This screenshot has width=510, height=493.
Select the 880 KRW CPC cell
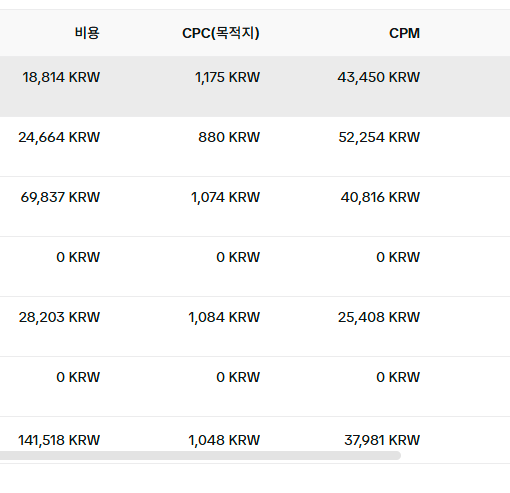[229, 137]
